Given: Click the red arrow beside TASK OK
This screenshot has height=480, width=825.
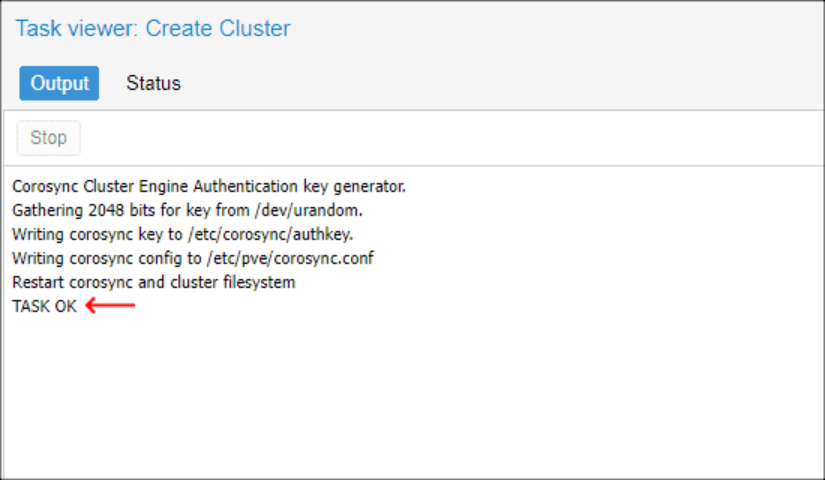Looking at the screenshot, I should [110, 306].
